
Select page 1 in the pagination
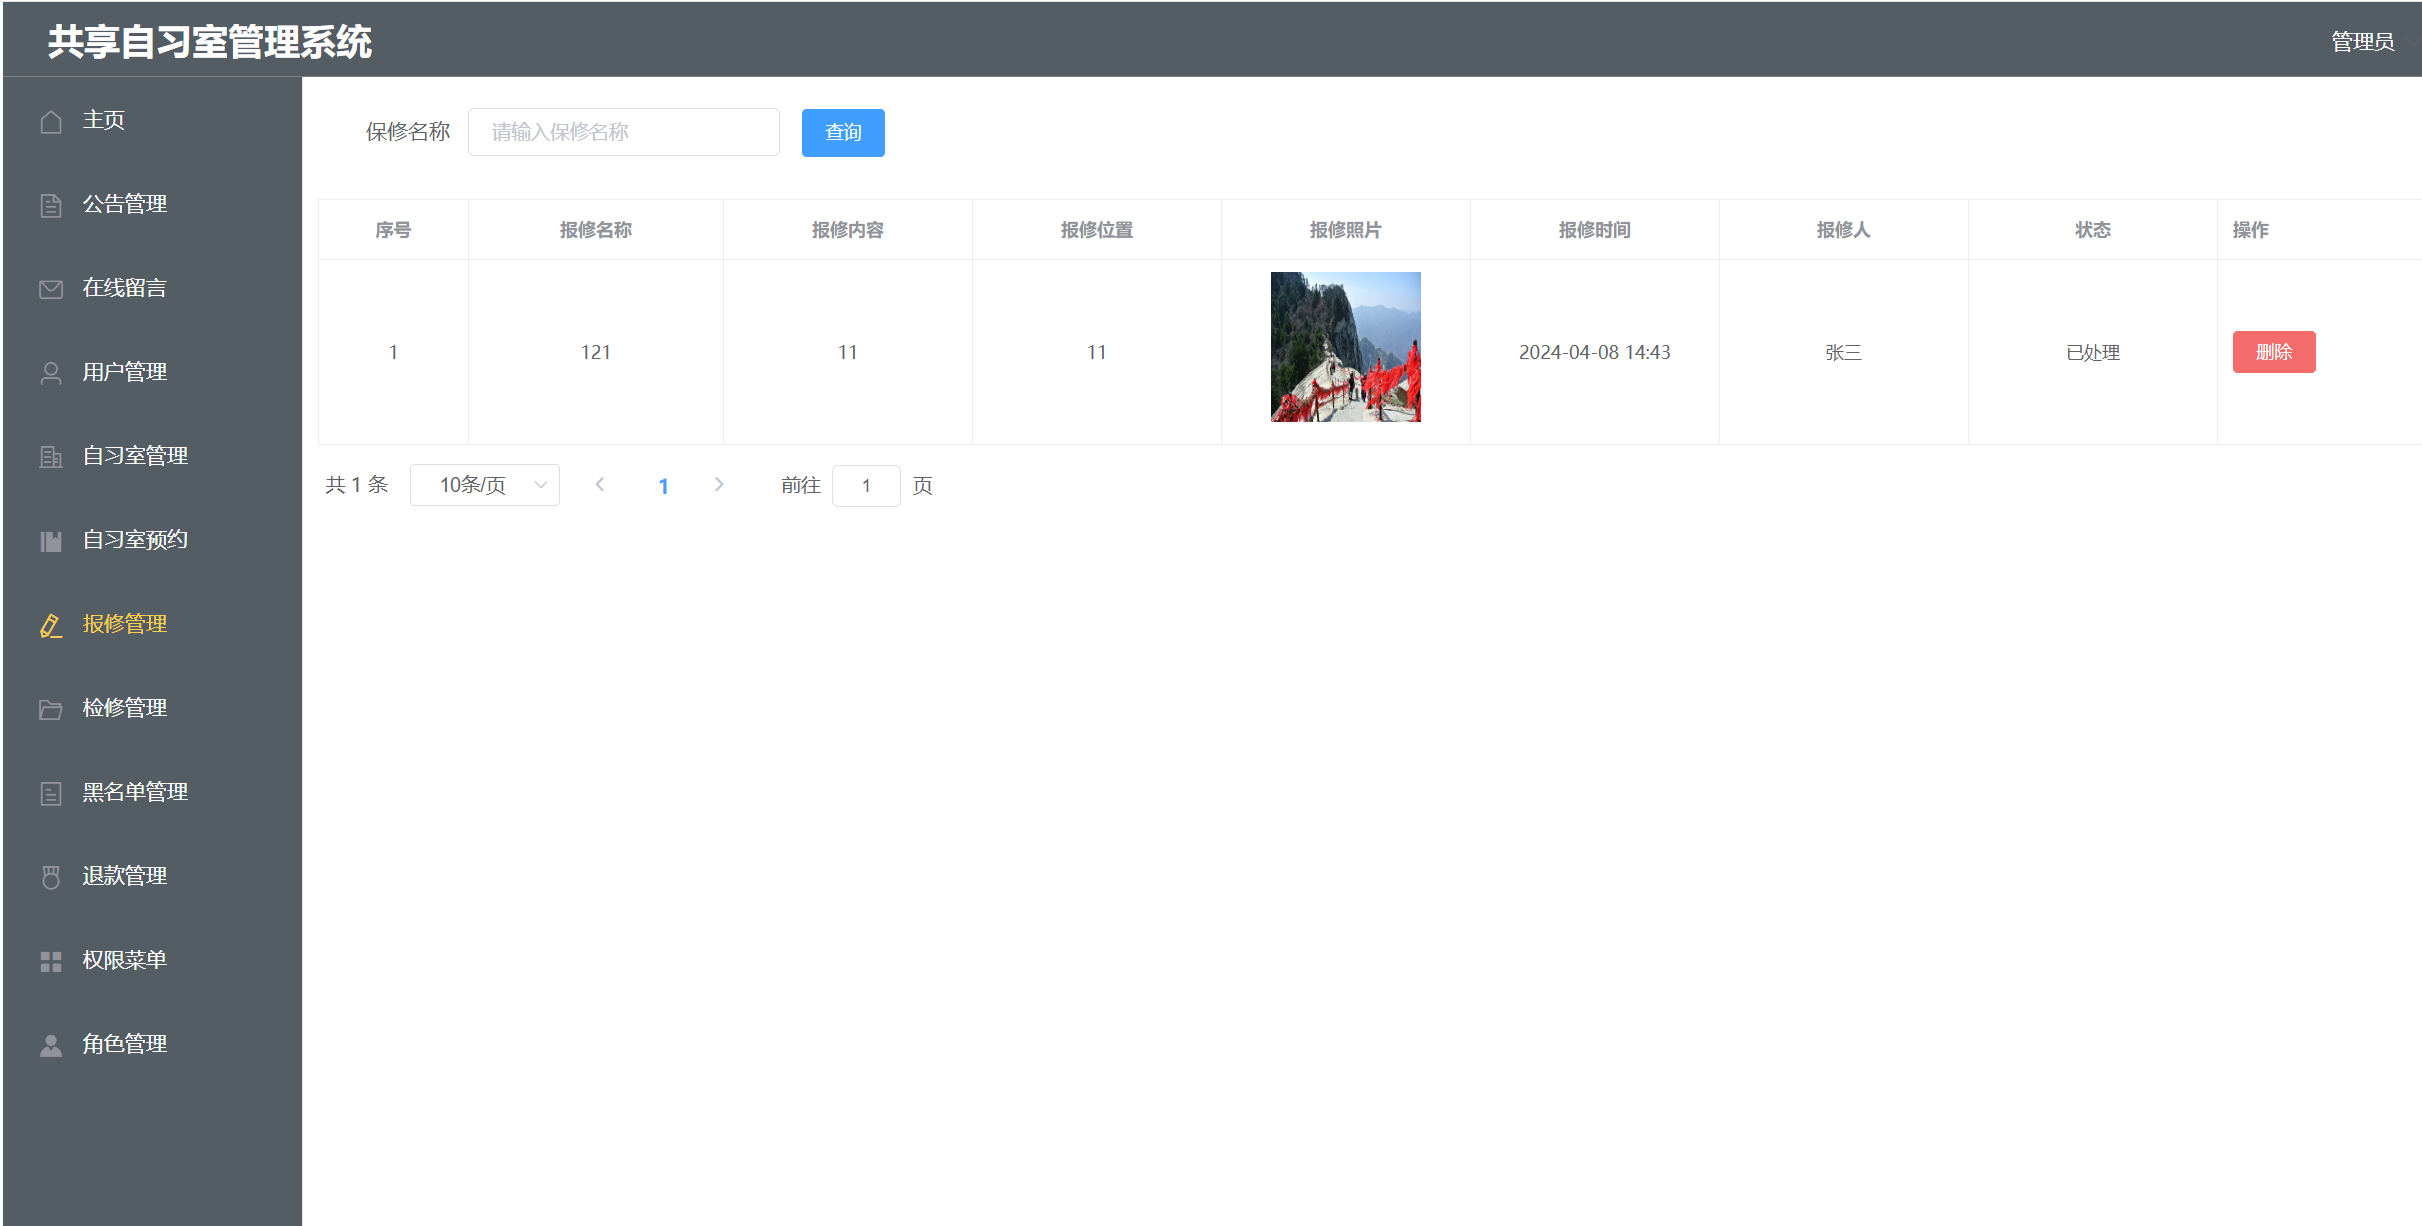(x=664, y=485)
